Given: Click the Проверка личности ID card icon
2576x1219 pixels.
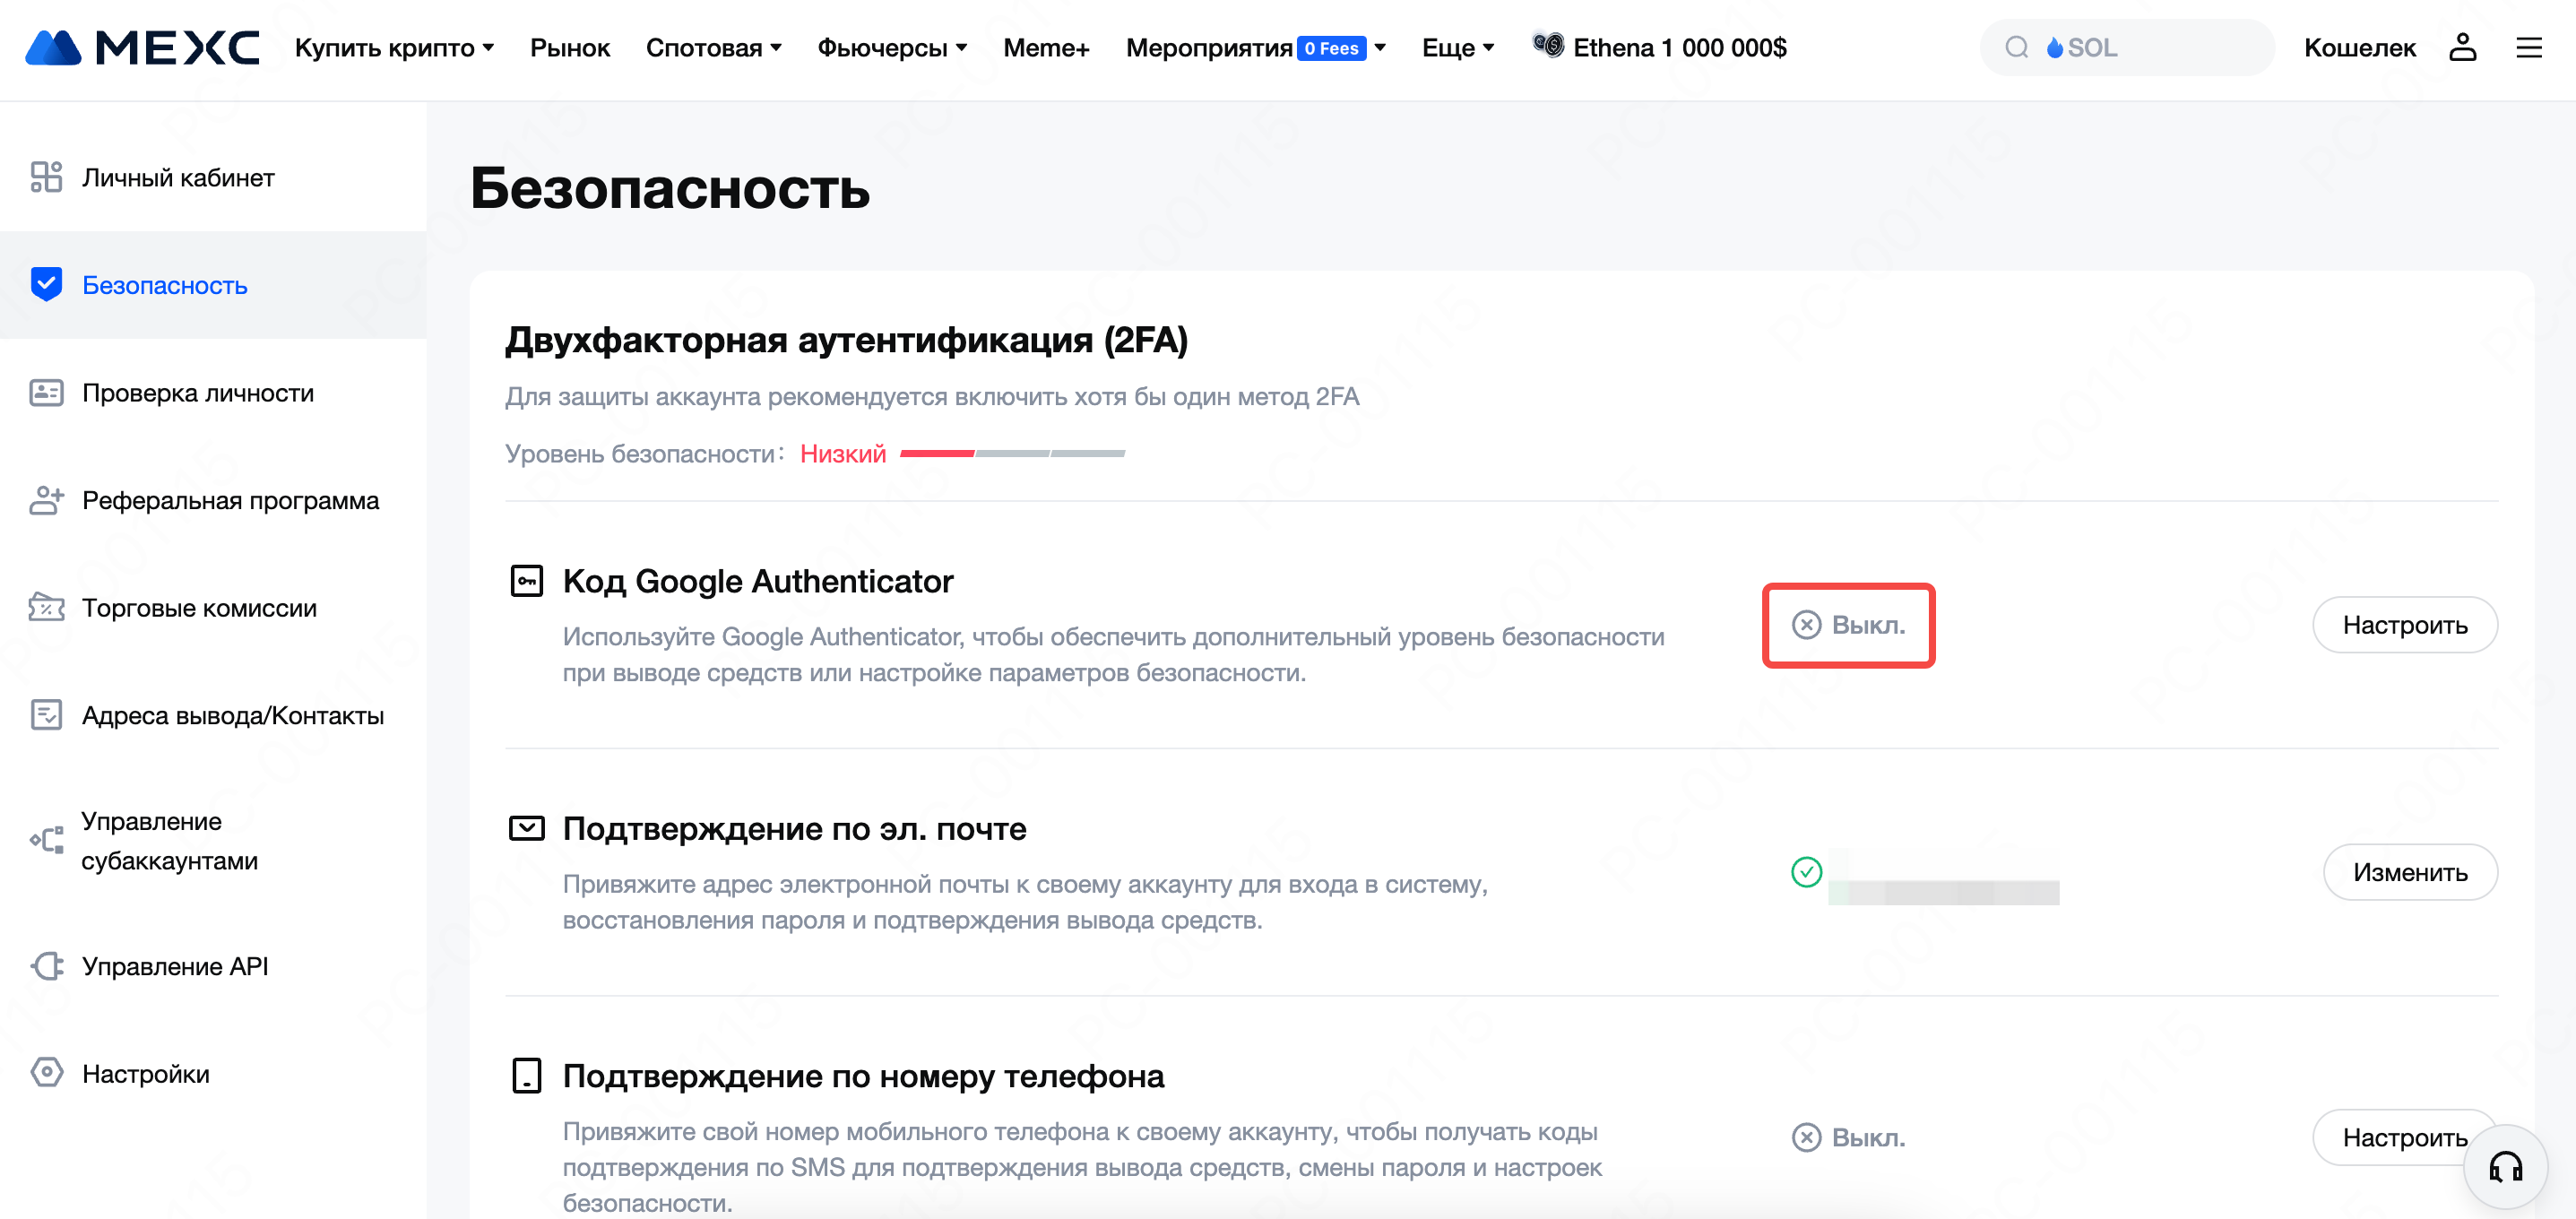Looking at the screenshot, I should coord(46,393).
